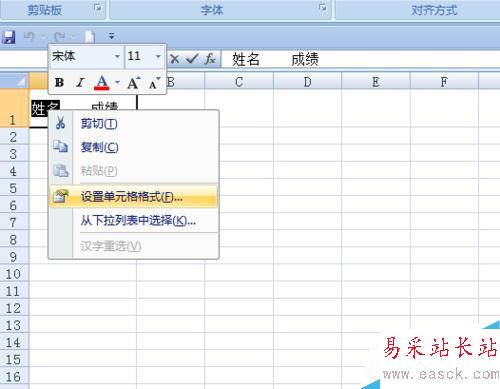
Task: Select column D header
Action: point(307,82)
